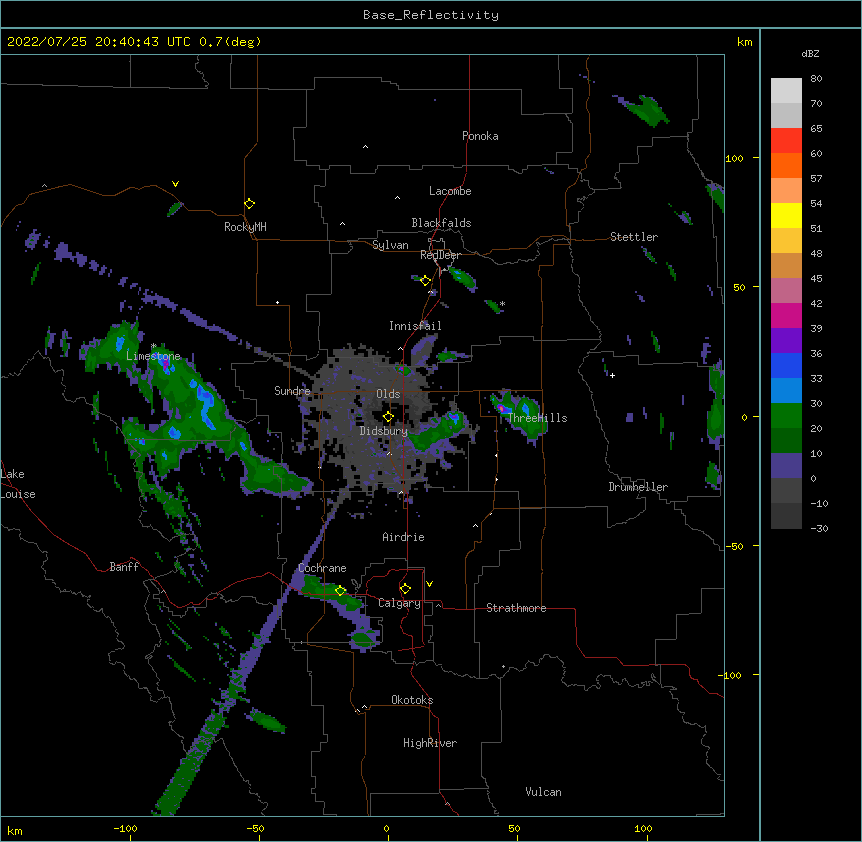This screenshot has width=862, height=842.
Task: Click the Calgary city label
Action: tap(399, 603)
